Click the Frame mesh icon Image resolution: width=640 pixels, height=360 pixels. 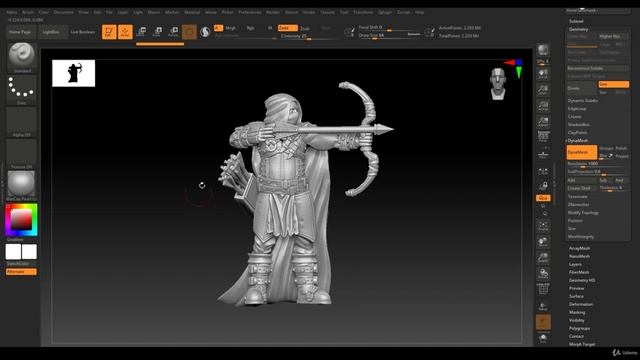[543, 226]
